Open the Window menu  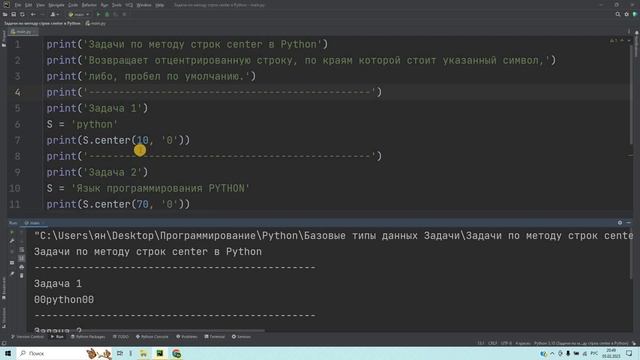tap(144, 5)
